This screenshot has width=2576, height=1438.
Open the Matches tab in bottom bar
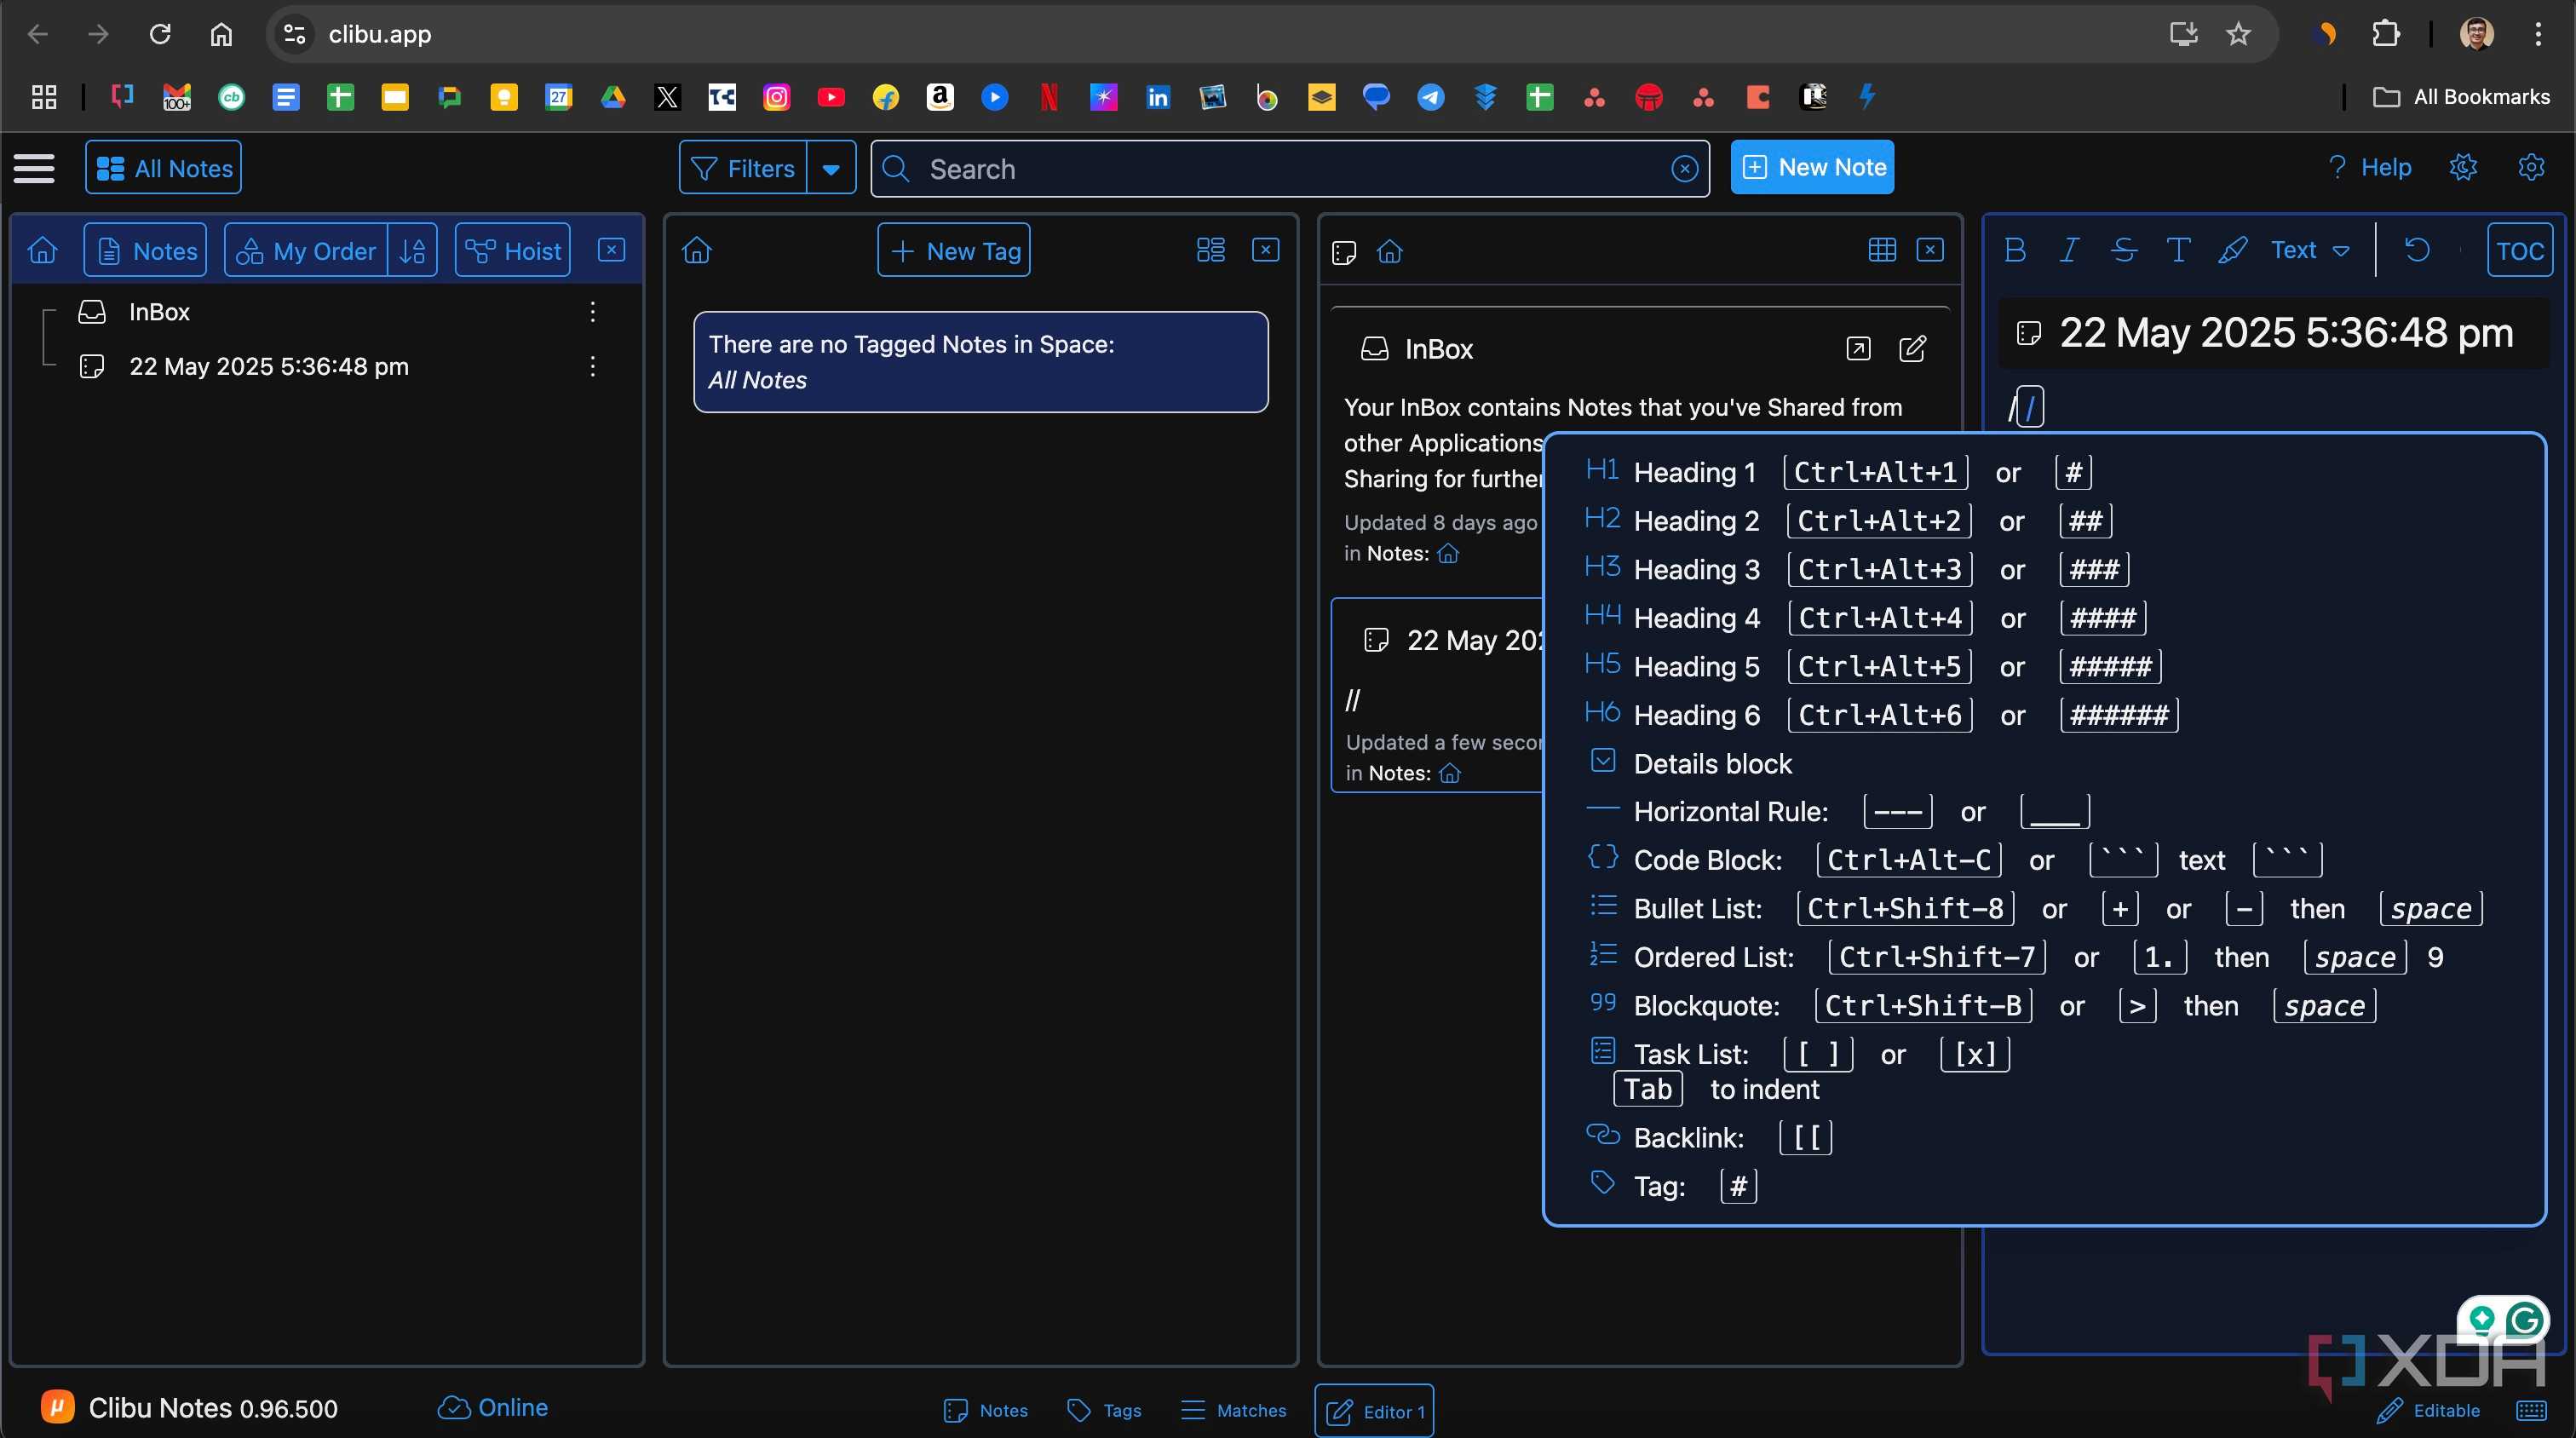tap(1233, 1410)
